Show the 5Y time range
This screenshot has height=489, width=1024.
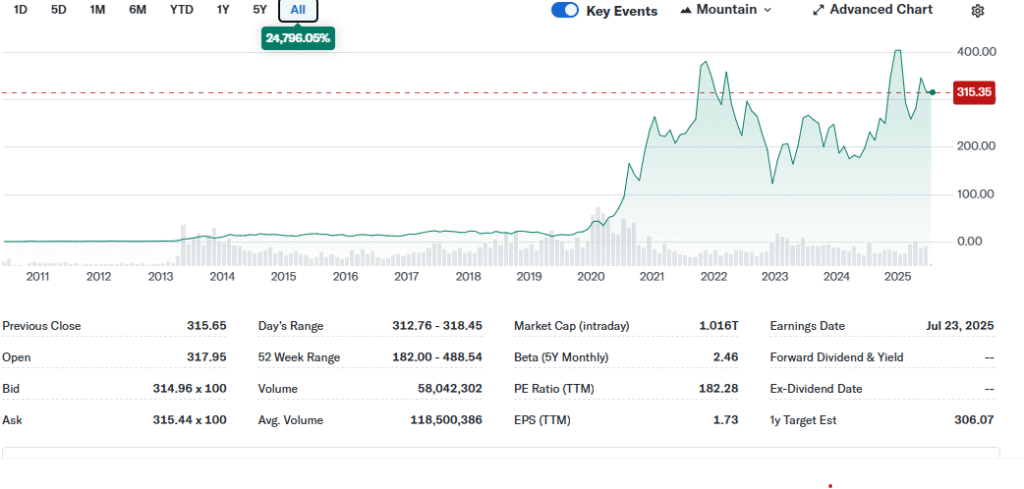coord(260,9)
